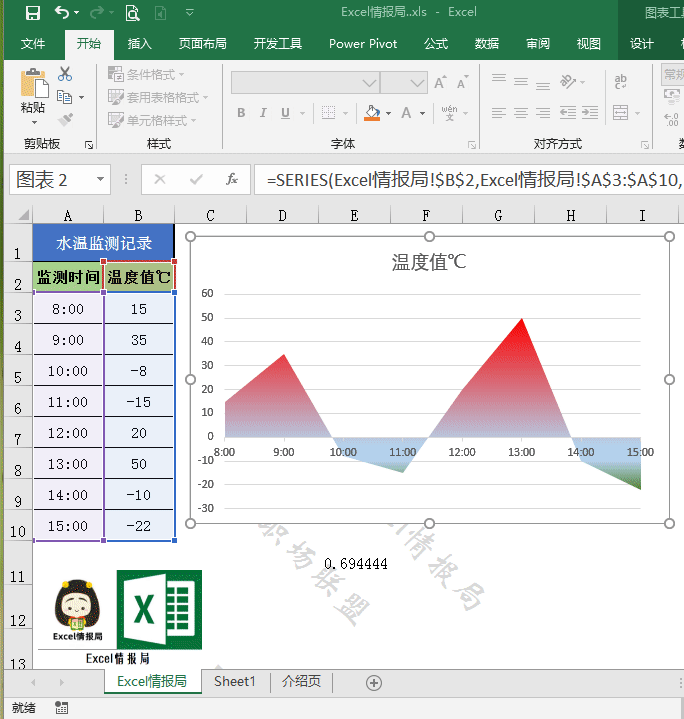
Task: Switch to the 插入 ribbon tab
Action: point(139,44)
